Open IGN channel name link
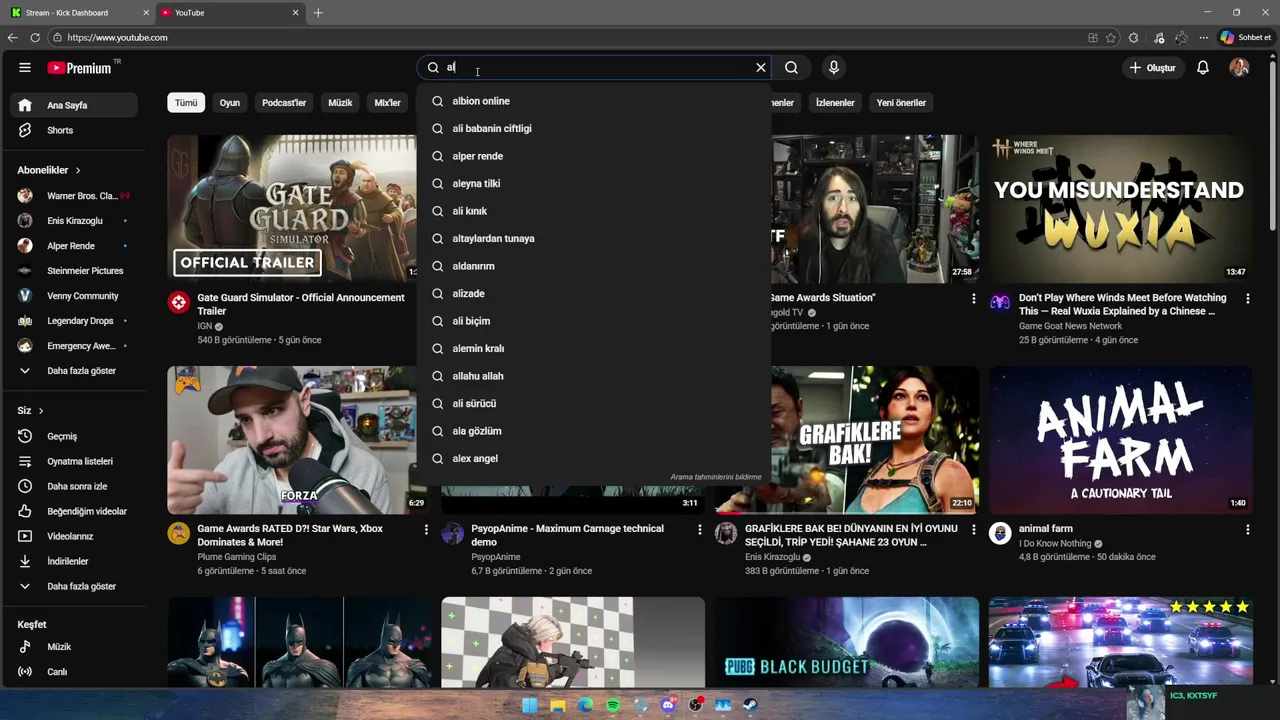 click(205, 326)
